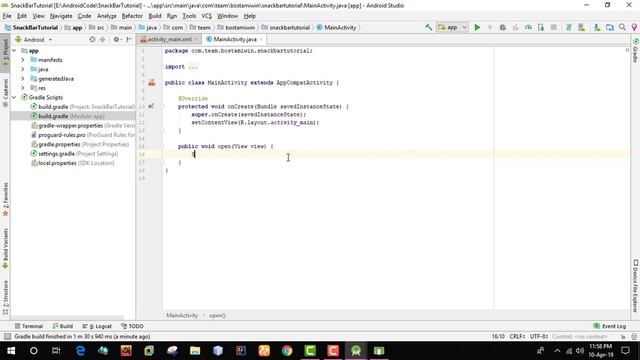Open the Build tool window button
640x360 pixels.
(62, 326)
